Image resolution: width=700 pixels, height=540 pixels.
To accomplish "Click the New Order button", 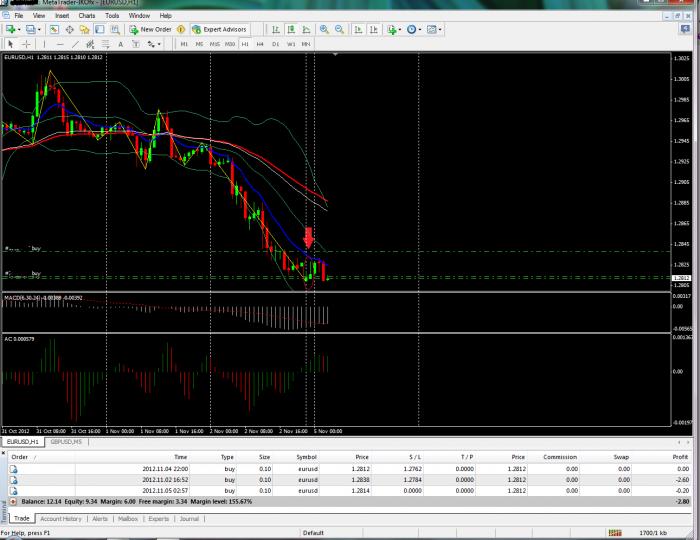I will click(x=151, y=29).
